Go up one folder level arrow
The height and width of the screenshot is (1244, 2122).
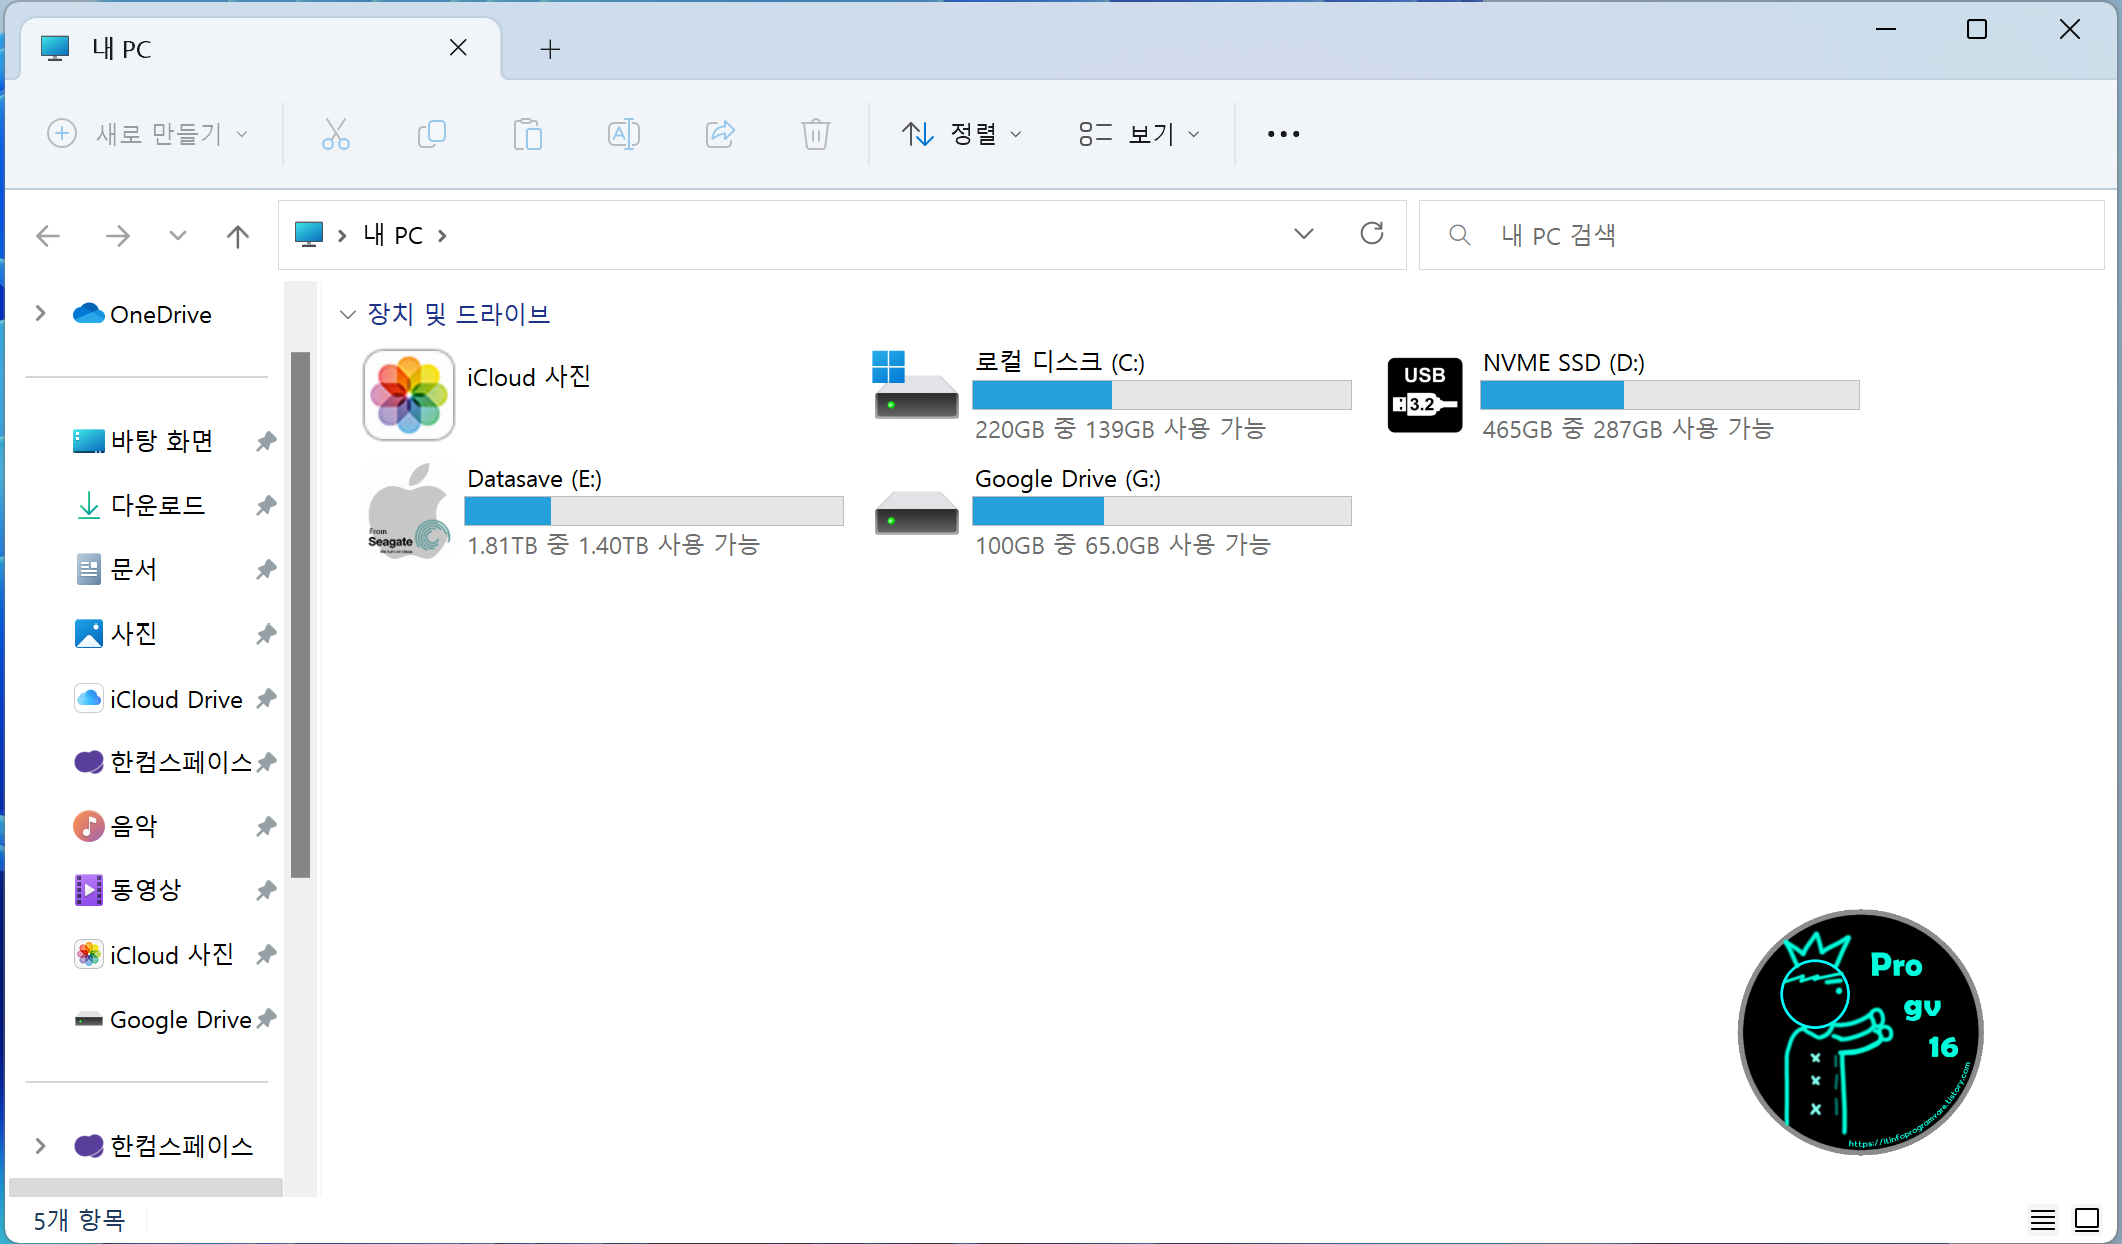click(237, 236)
